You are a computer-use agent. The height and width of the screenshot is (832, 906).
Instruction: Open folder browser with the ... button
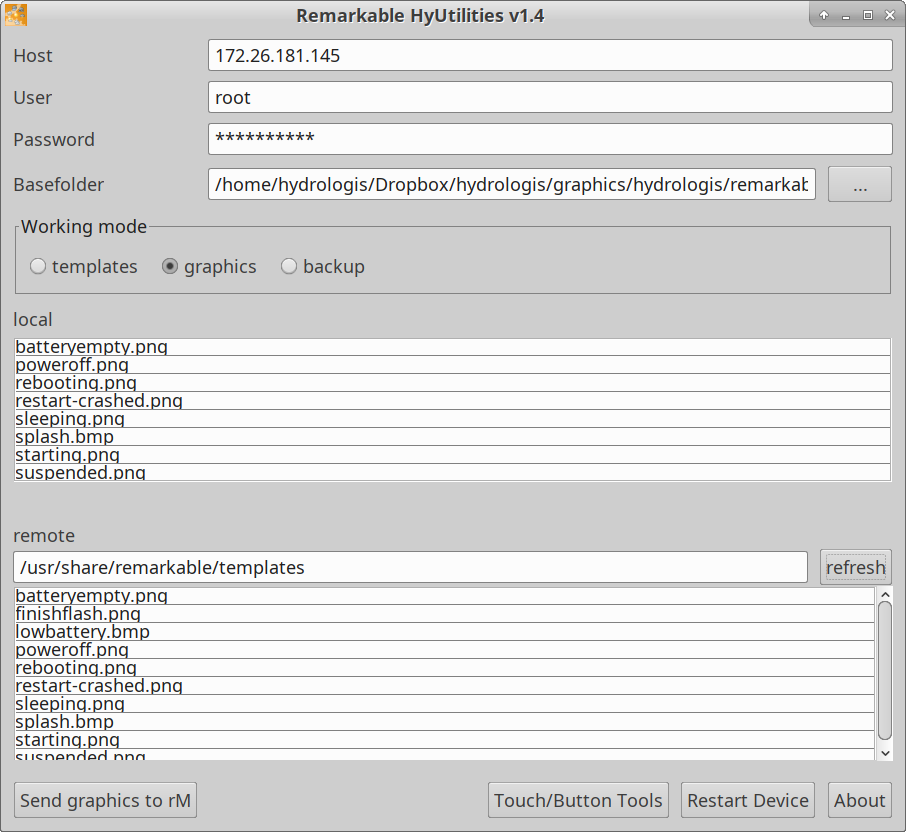click(860, 184)
